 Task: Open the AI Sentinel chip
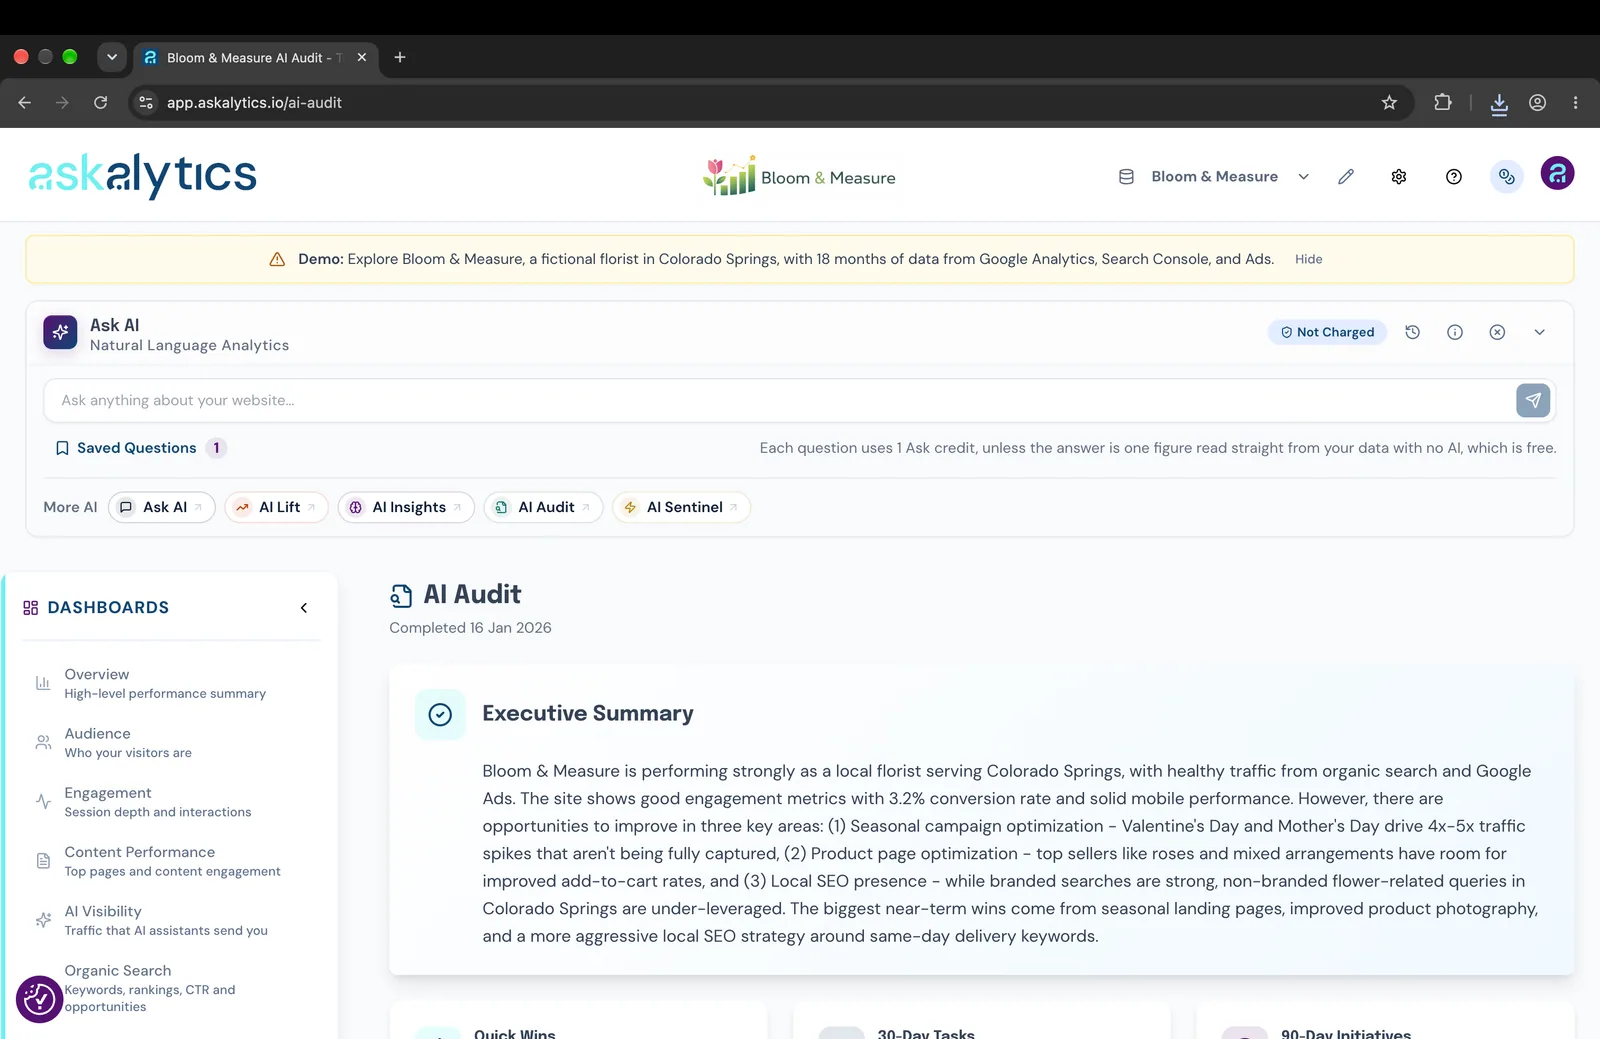coord(681,507)
